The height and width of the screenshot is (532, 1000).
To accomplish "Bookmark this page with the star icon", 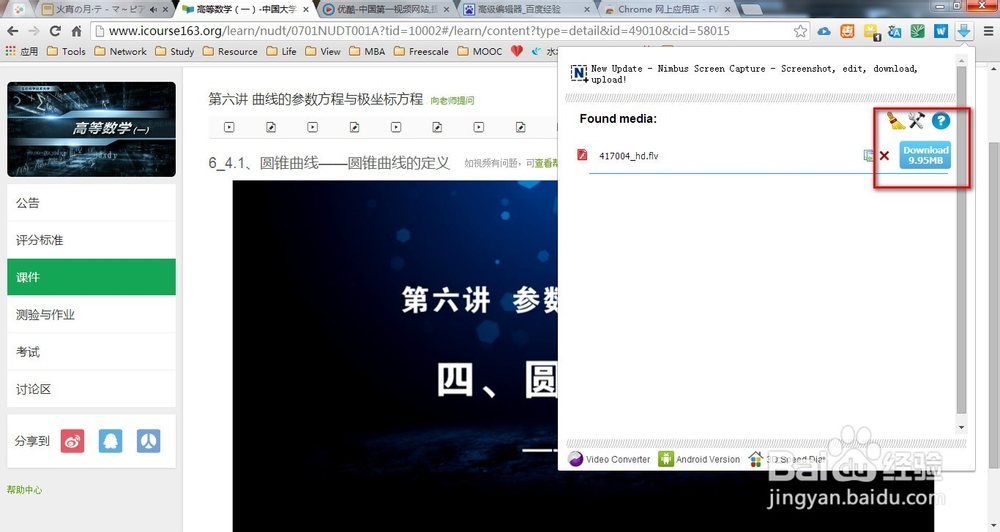I will coord(800,31).
